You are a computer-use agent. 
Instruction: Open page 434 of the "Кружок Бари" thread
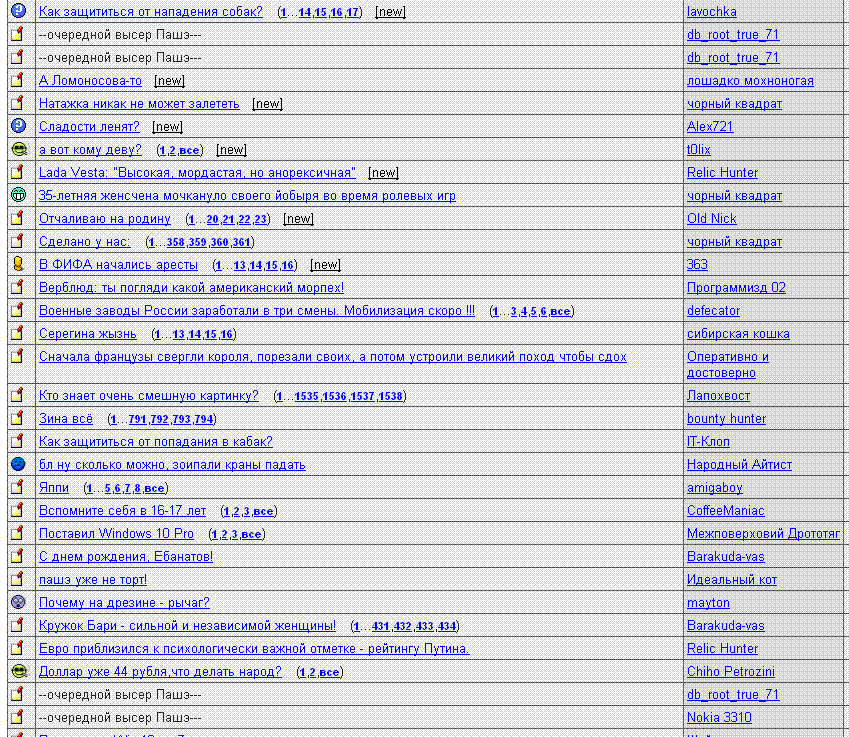pyautogui.click(x=447, y=626)
